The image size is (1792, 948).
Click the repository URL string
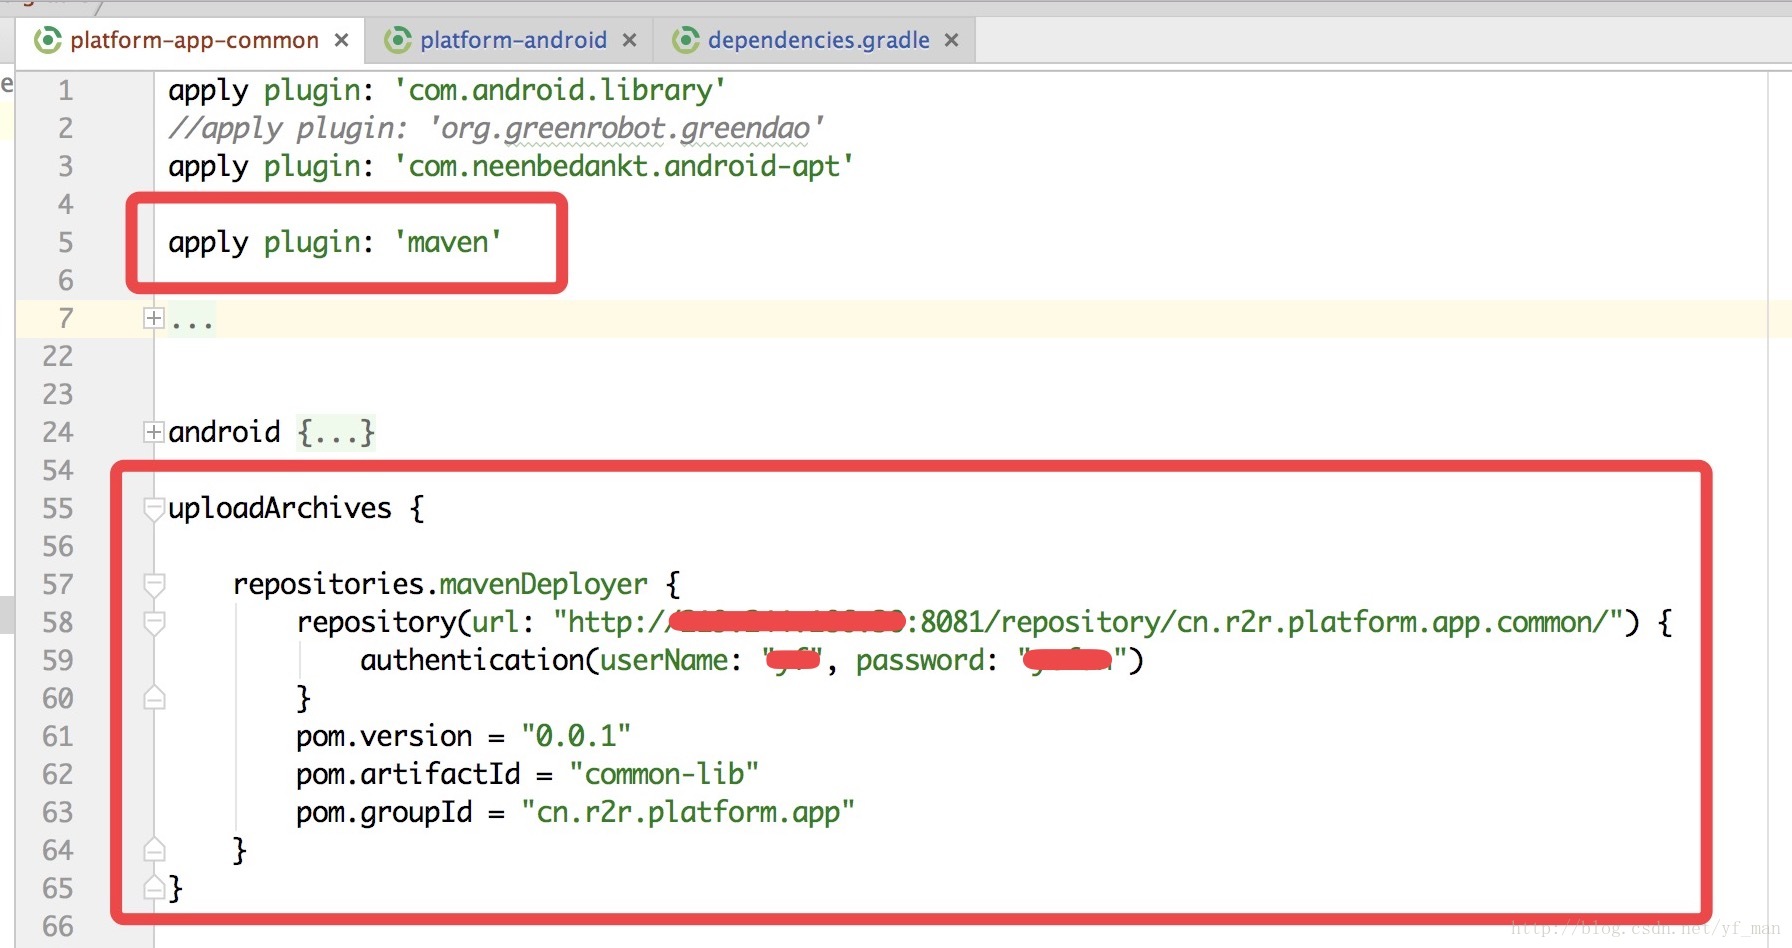[1088, 623]
